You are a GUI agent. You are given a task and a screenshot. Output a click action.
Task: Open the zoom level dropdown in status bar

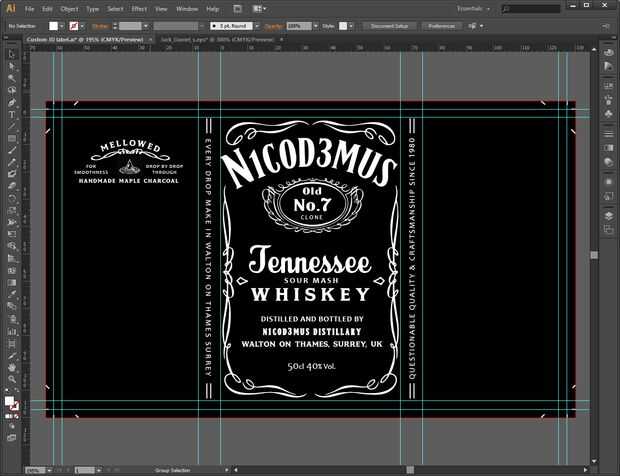49,470
